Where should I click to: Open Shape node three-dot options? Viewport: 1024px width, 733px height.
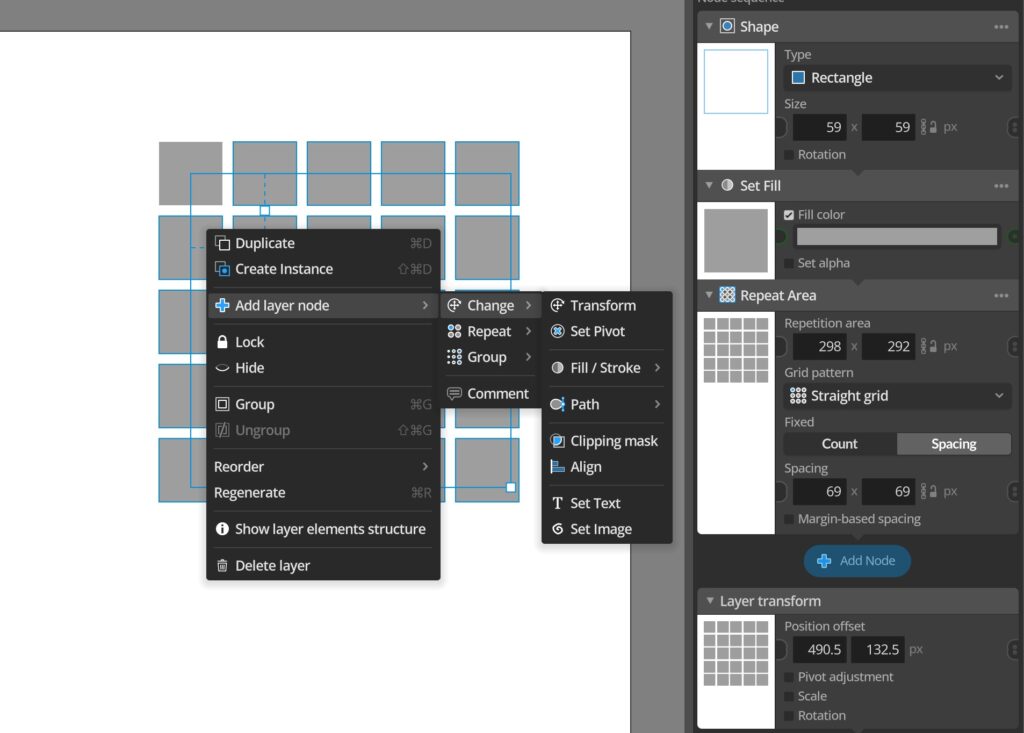coord(1001,27)
